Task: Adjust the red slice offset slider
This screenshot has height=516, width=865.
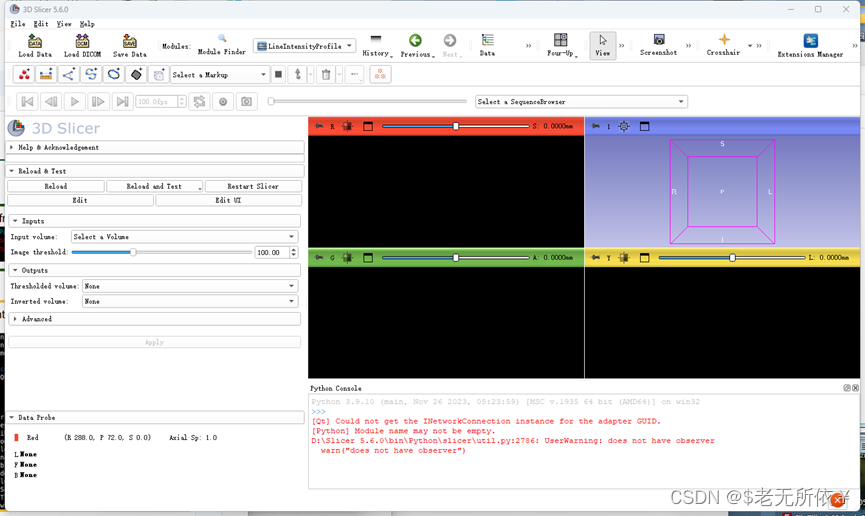Action: pyautogui.click(x=456, y=126)
